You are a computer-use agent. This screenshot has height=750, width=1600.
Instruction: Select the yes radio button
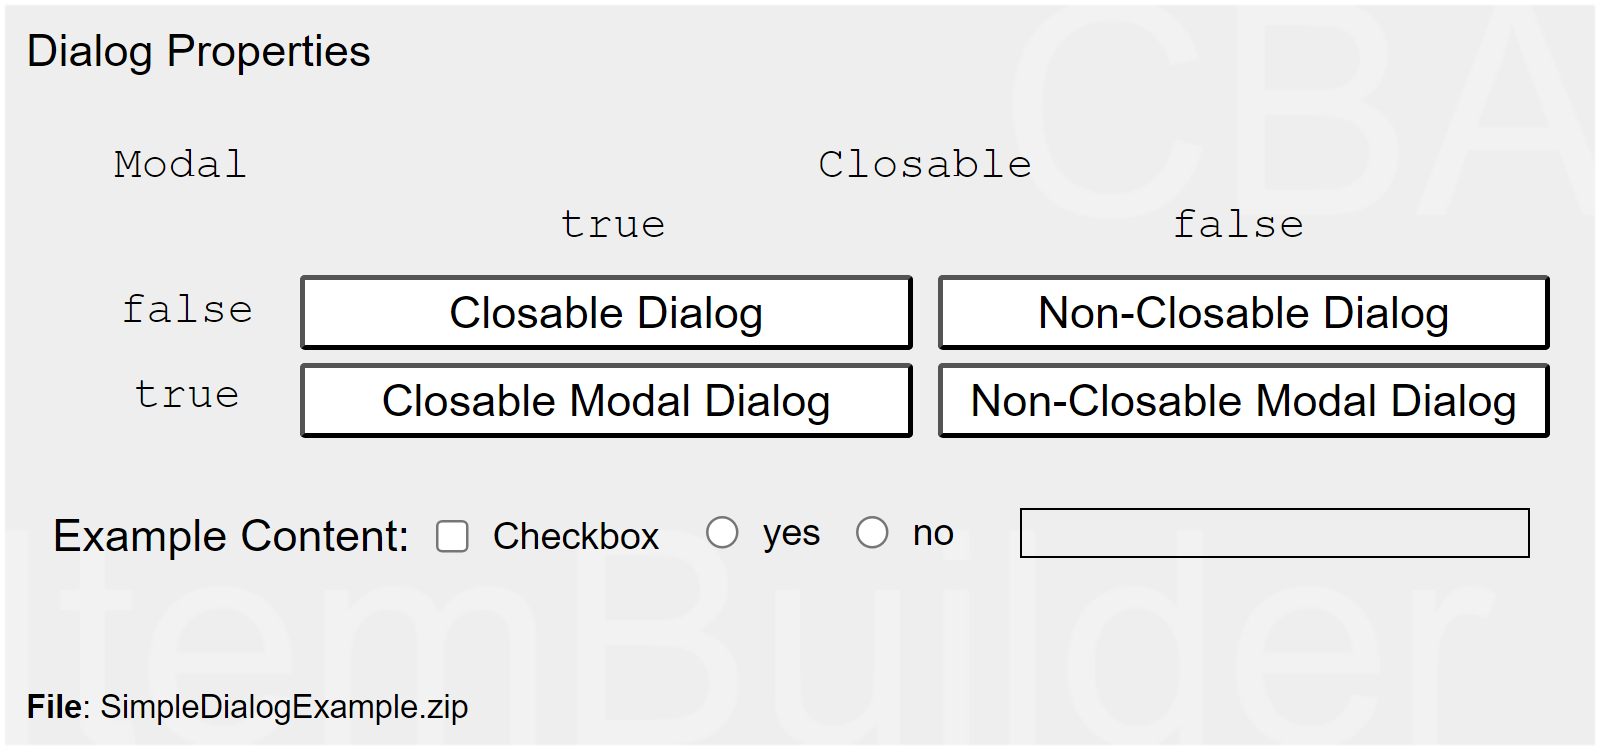coord(722,532)
